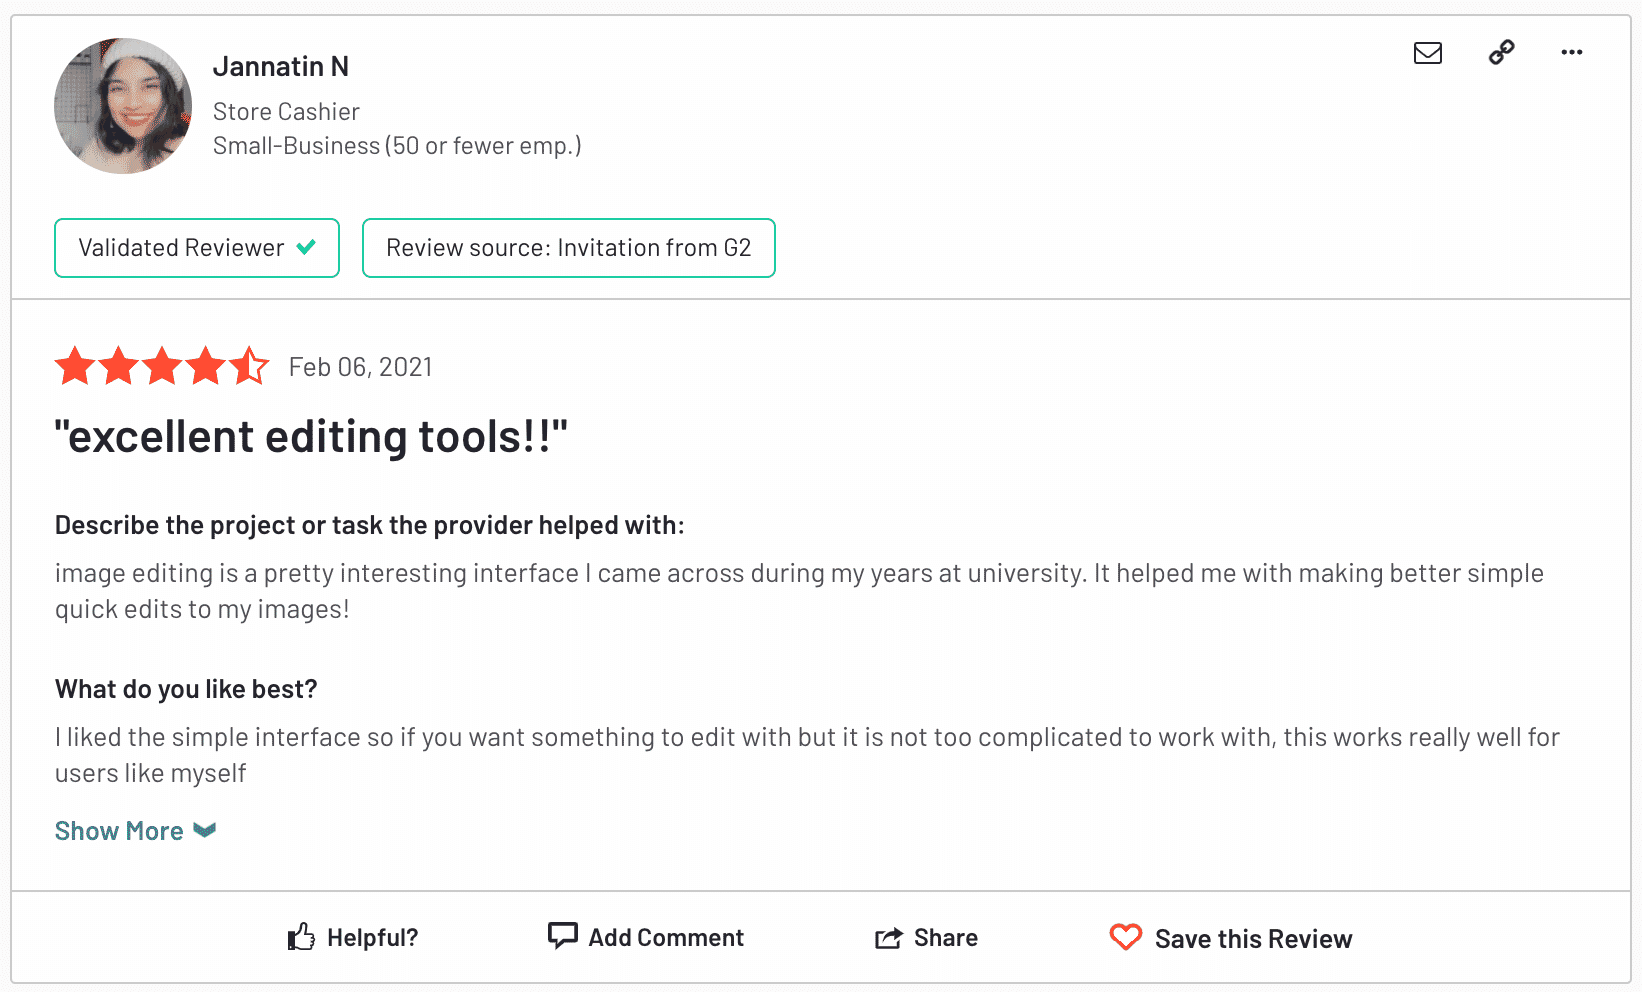Click the "excellent editing tools!!" review title
This screenshot has width=1642, height=992.
pos(311,437)
